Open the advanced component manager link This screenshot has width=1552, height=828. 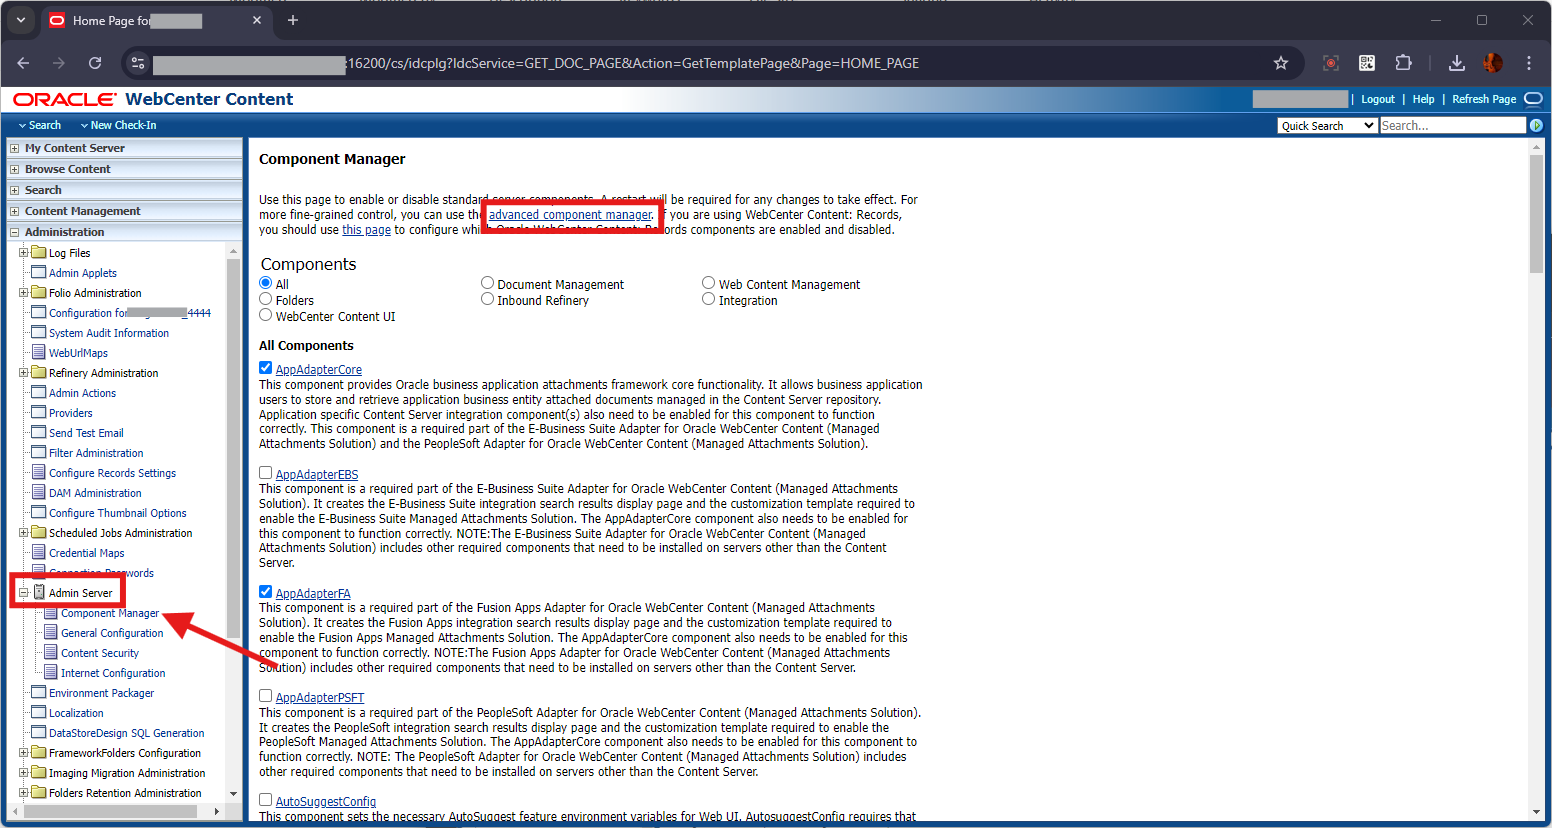pos(570,215)
